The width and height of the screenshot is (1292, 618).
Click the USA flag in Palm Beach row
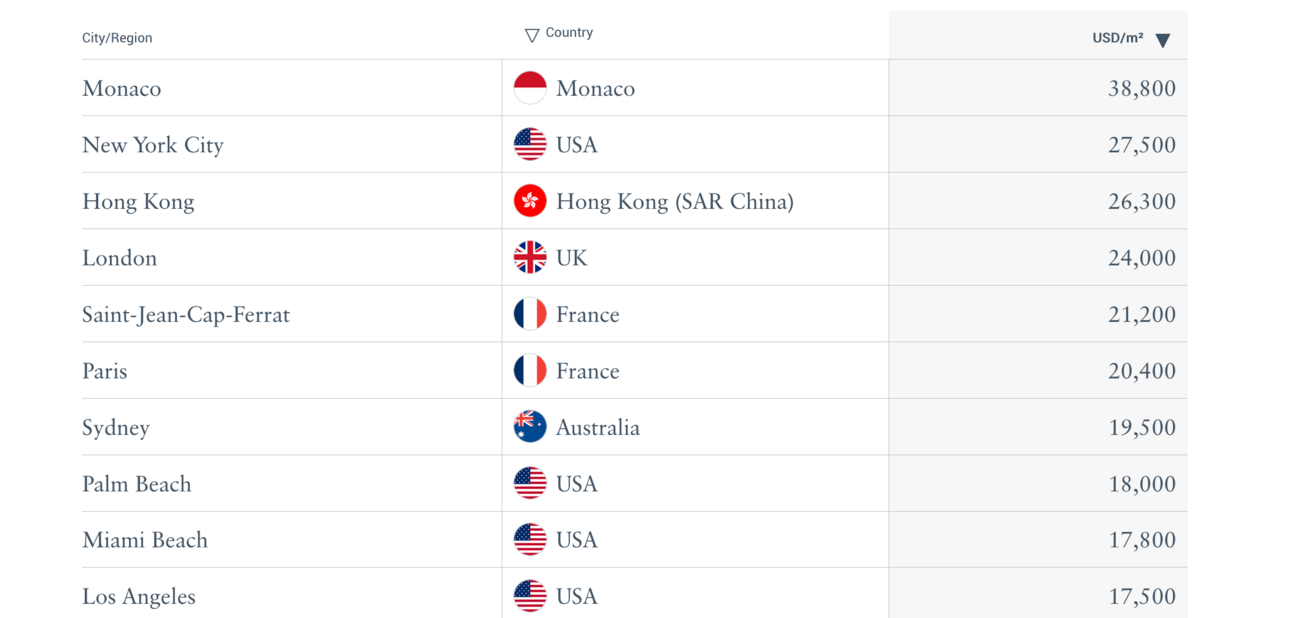point(530,484)
